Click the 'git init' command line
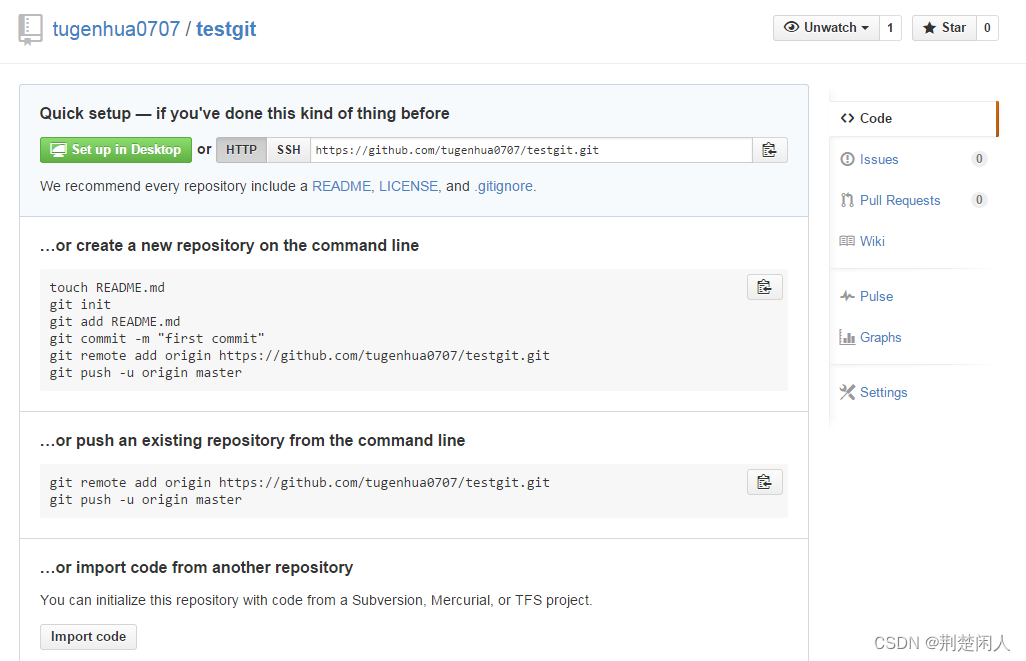 (80, 304)
